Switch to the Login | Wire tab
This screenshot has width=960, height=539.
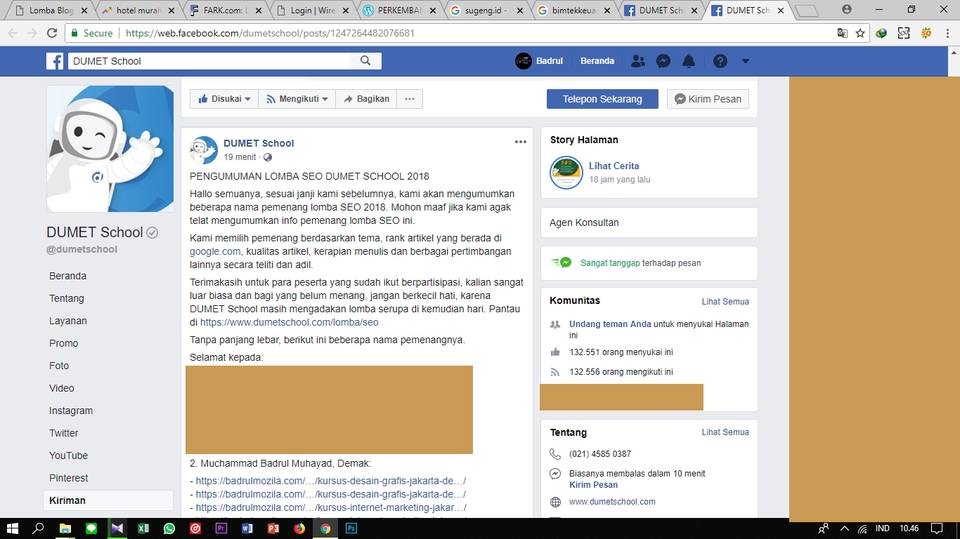312,10
